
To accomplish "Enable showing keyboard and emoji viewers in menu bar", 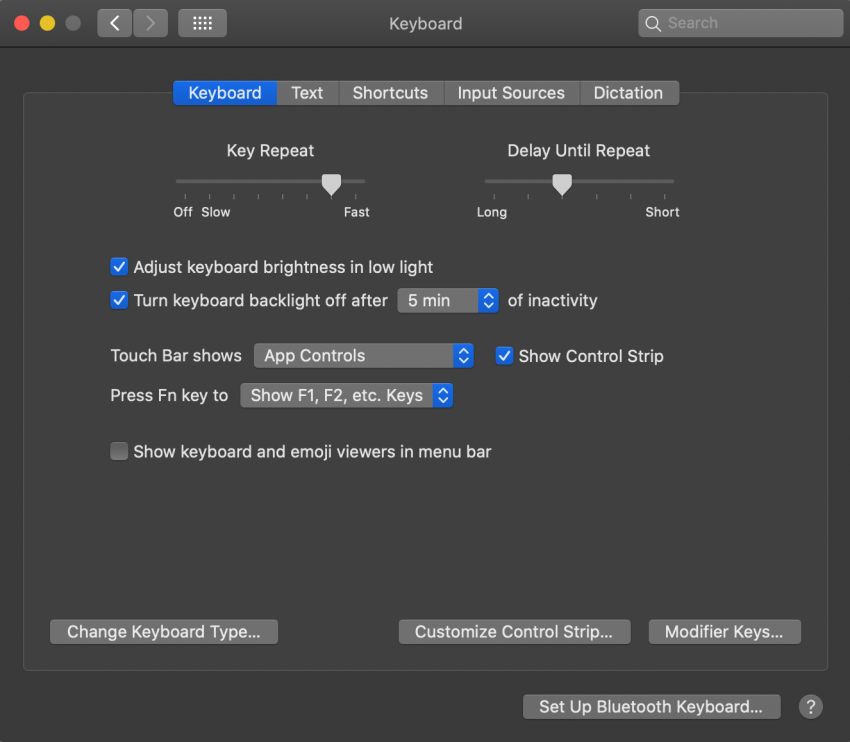I will coord(119,451).
